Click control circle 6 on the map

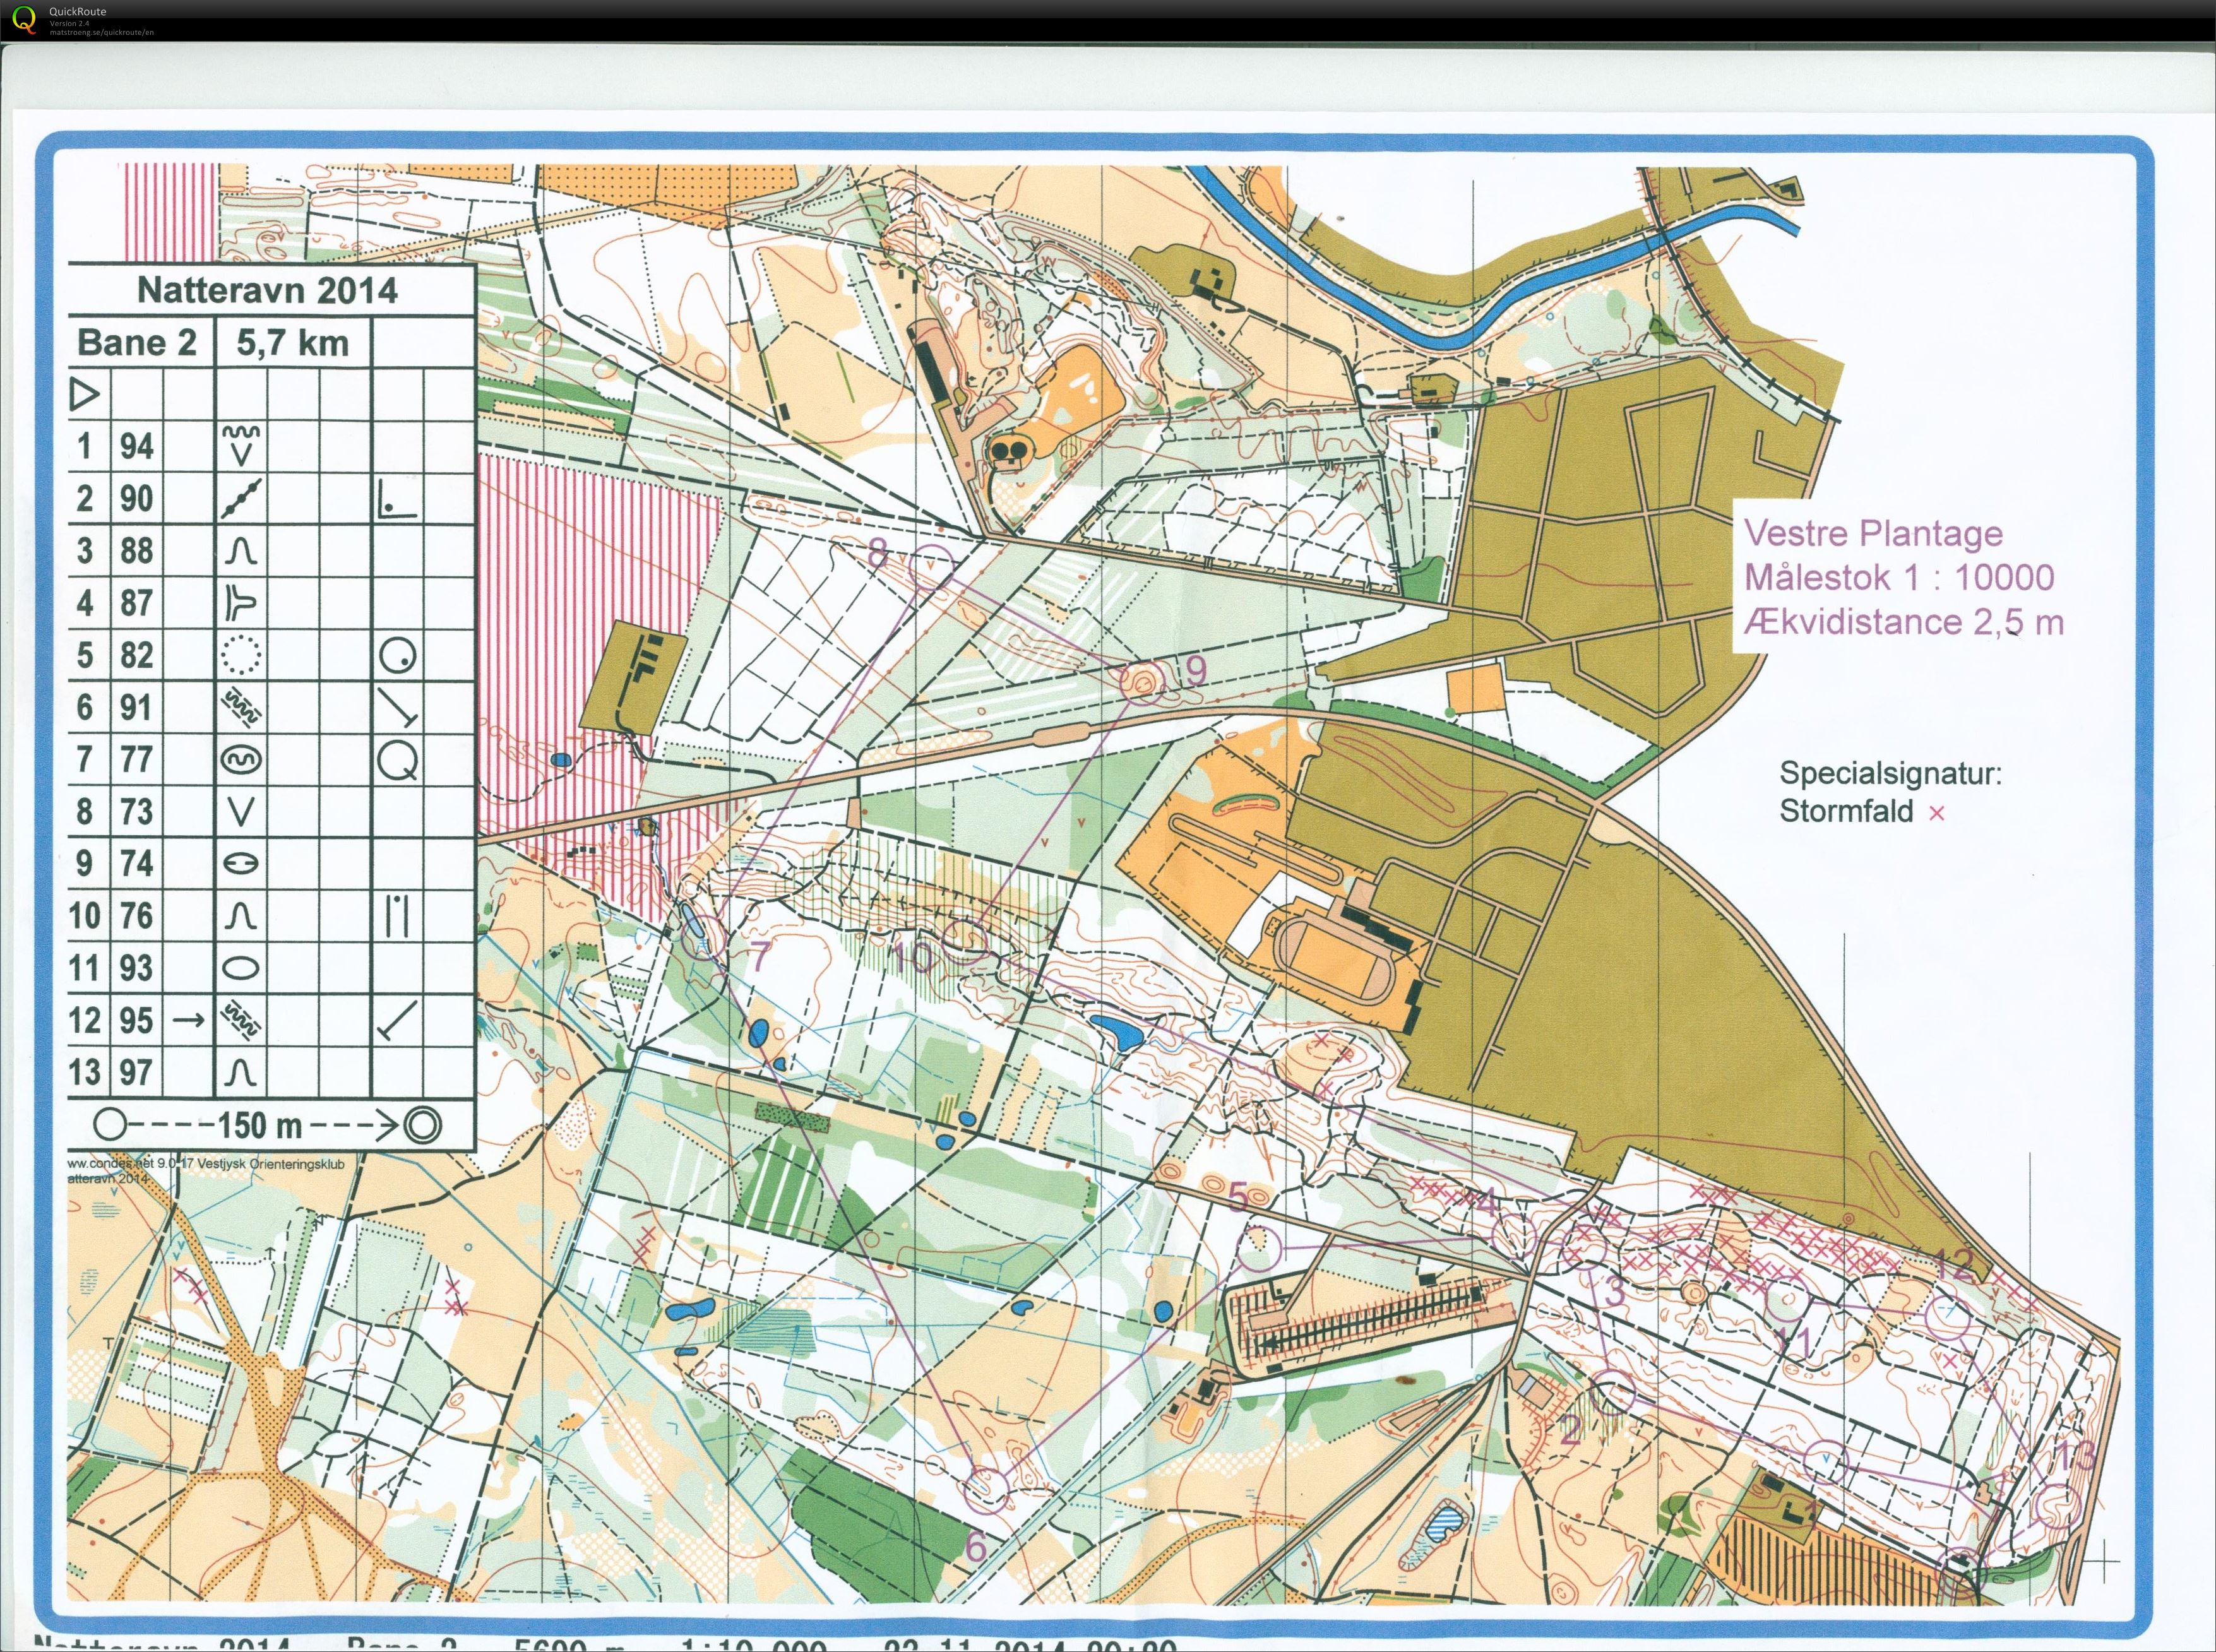point(985,1489)
